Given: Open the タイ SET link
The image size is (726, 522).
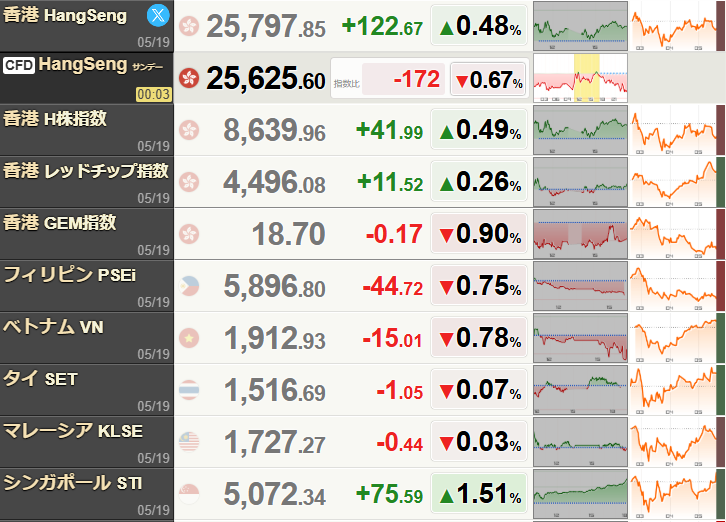Looking at the screenshot, I should coord(40,379).
